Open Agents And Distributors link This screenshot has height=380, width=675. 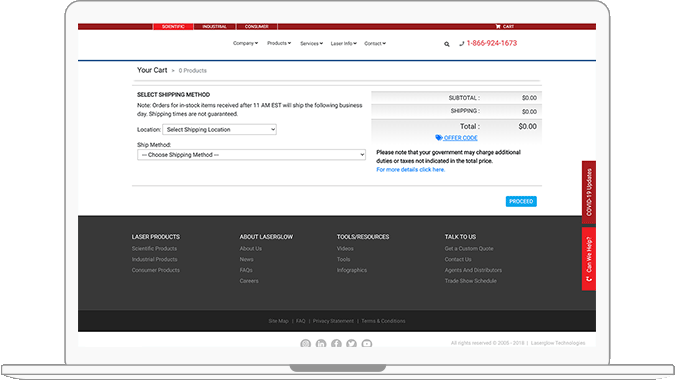click(474, 270)
